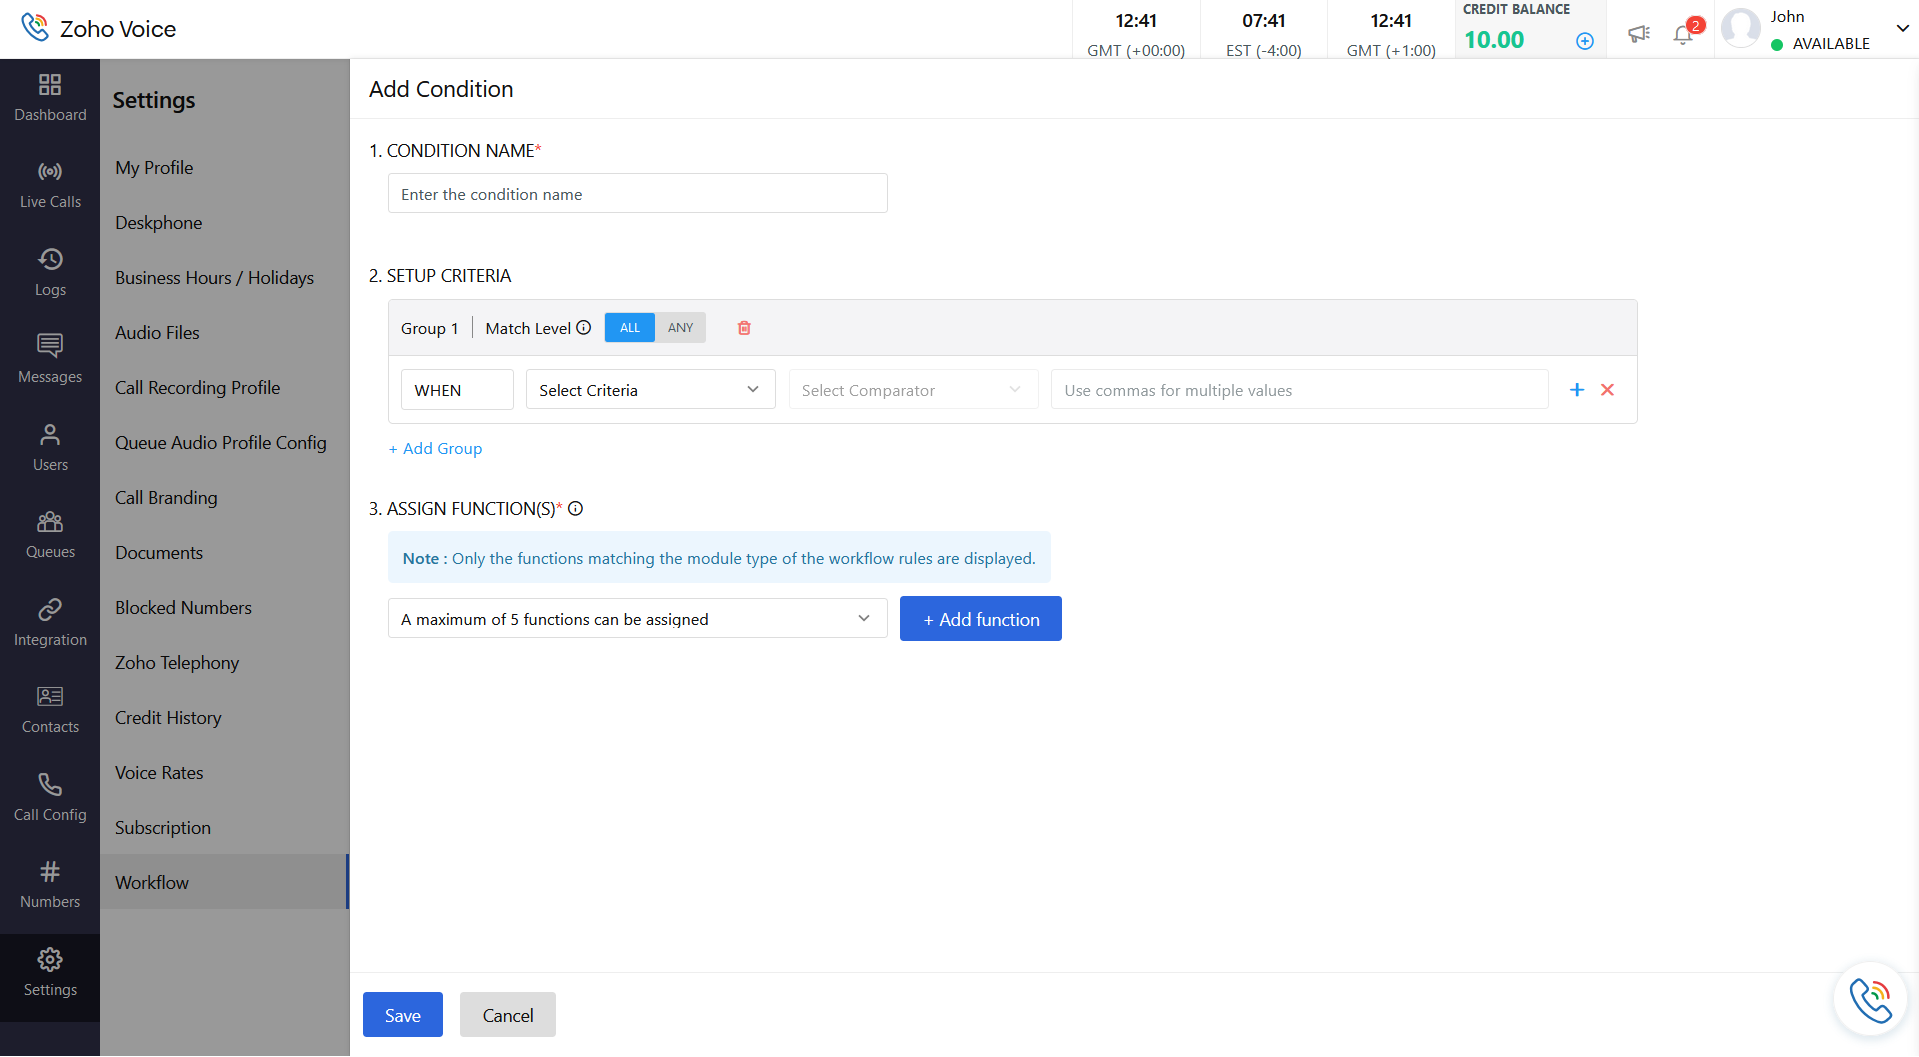Go to Numbers in the sidebar

point(50,884)
